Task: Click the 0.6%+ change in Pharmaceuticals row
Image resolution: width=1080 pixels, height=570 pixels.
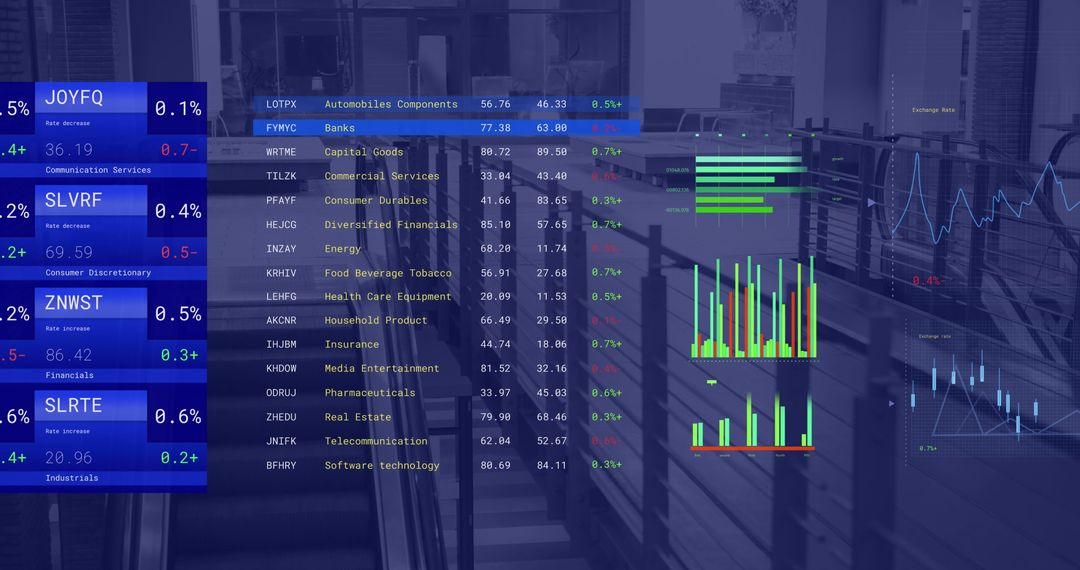Action: (607, 392)
